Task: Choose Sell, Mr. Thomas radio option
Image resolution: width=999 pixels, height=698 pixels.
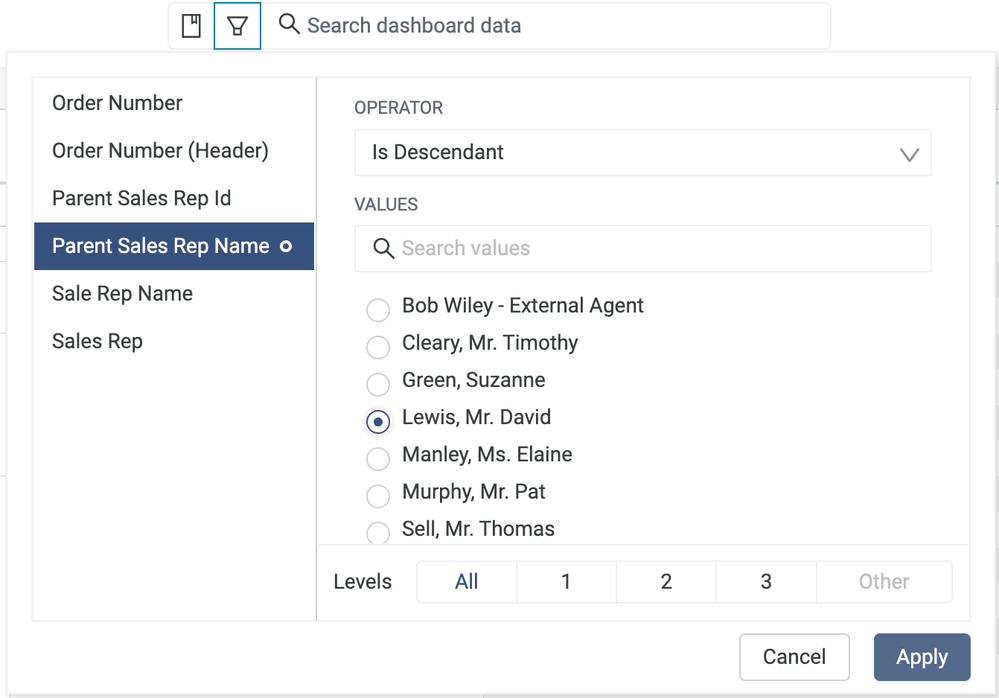Action: point(378,532)
